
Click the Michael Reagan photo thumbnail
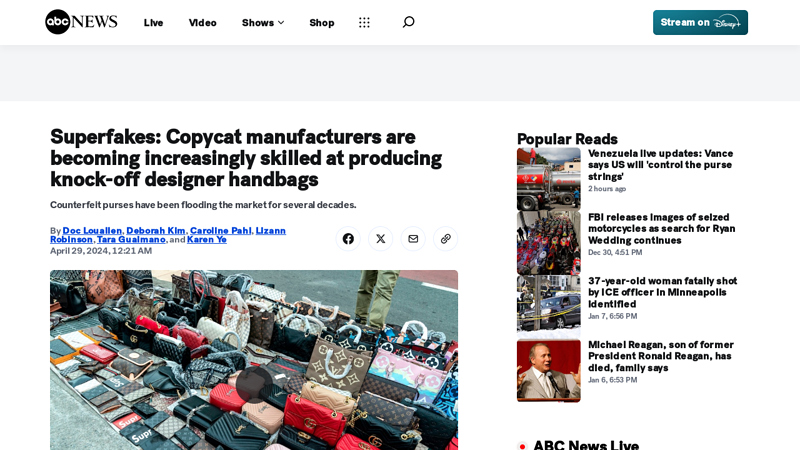coord(548,370)
